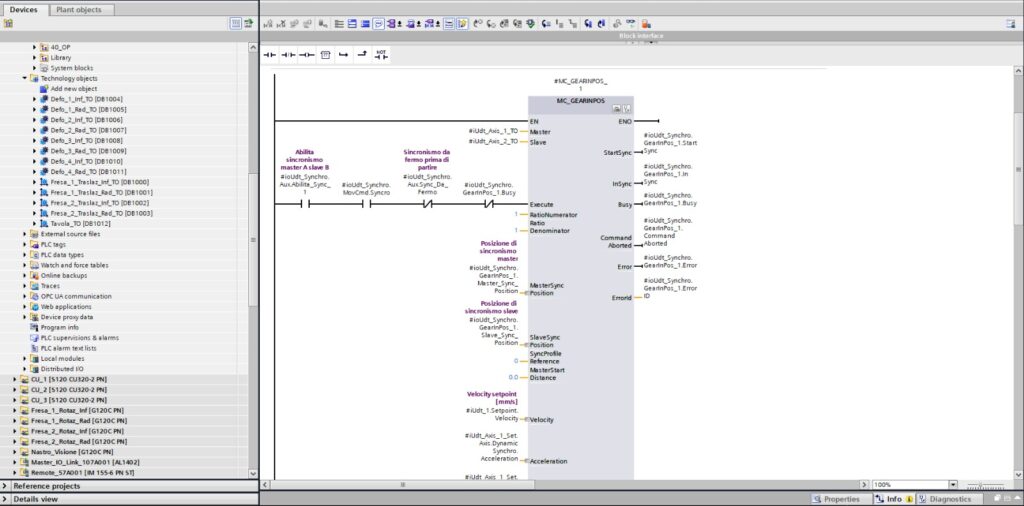The height and width of the screenshot is (506, 1024).
Task: Open the Properties tab
Action: pyautogui.click(x=841, y=499)
